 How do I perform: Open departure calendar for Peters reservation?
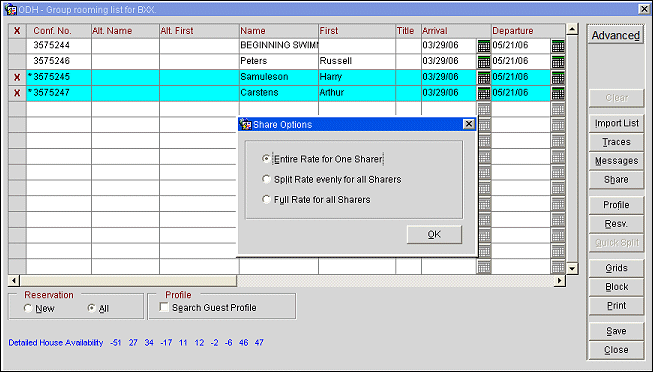pyautogui.click(x=558, y=62)
